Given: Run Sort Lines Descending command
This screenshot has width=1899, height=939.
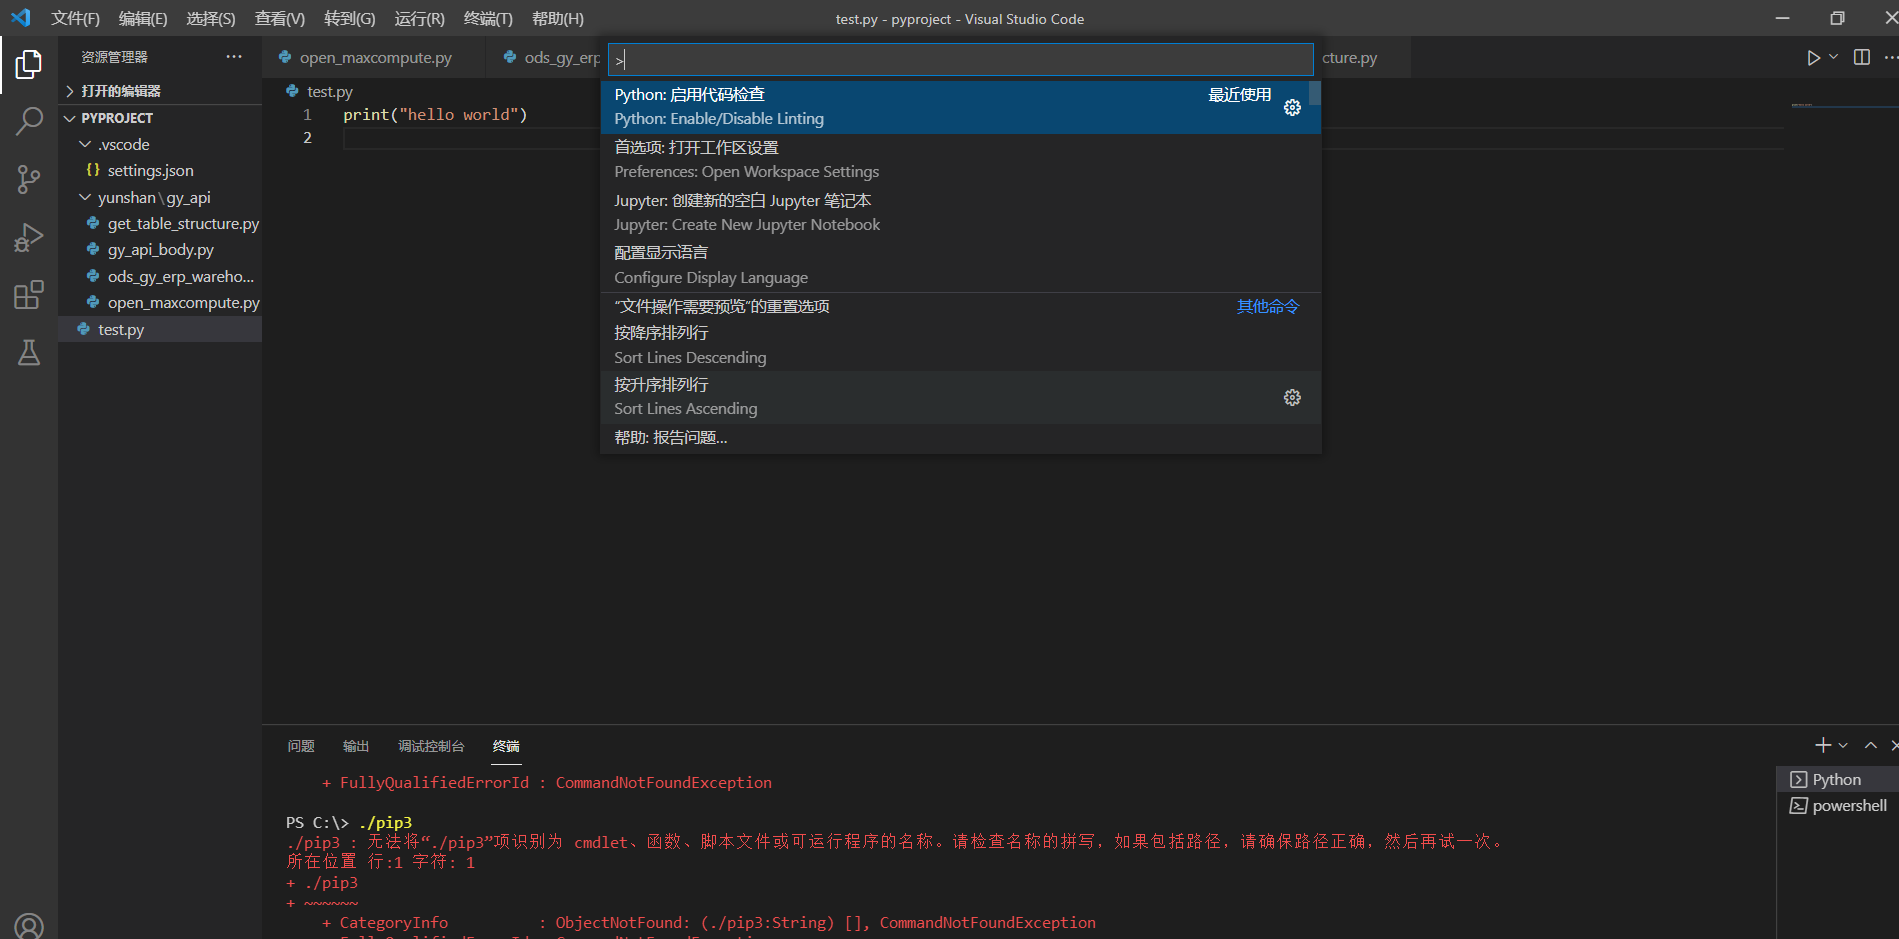Looking at the screenshot, I should coord(960,345).
